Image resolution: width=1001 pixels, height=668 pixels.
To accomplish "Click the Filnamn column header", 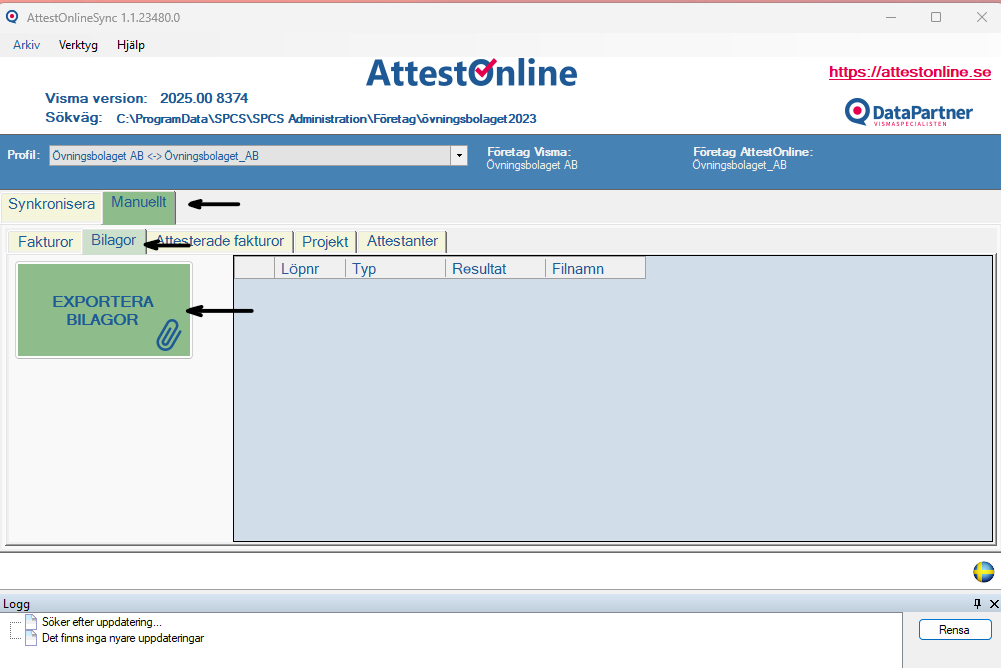I will click(x=595, y=269).
